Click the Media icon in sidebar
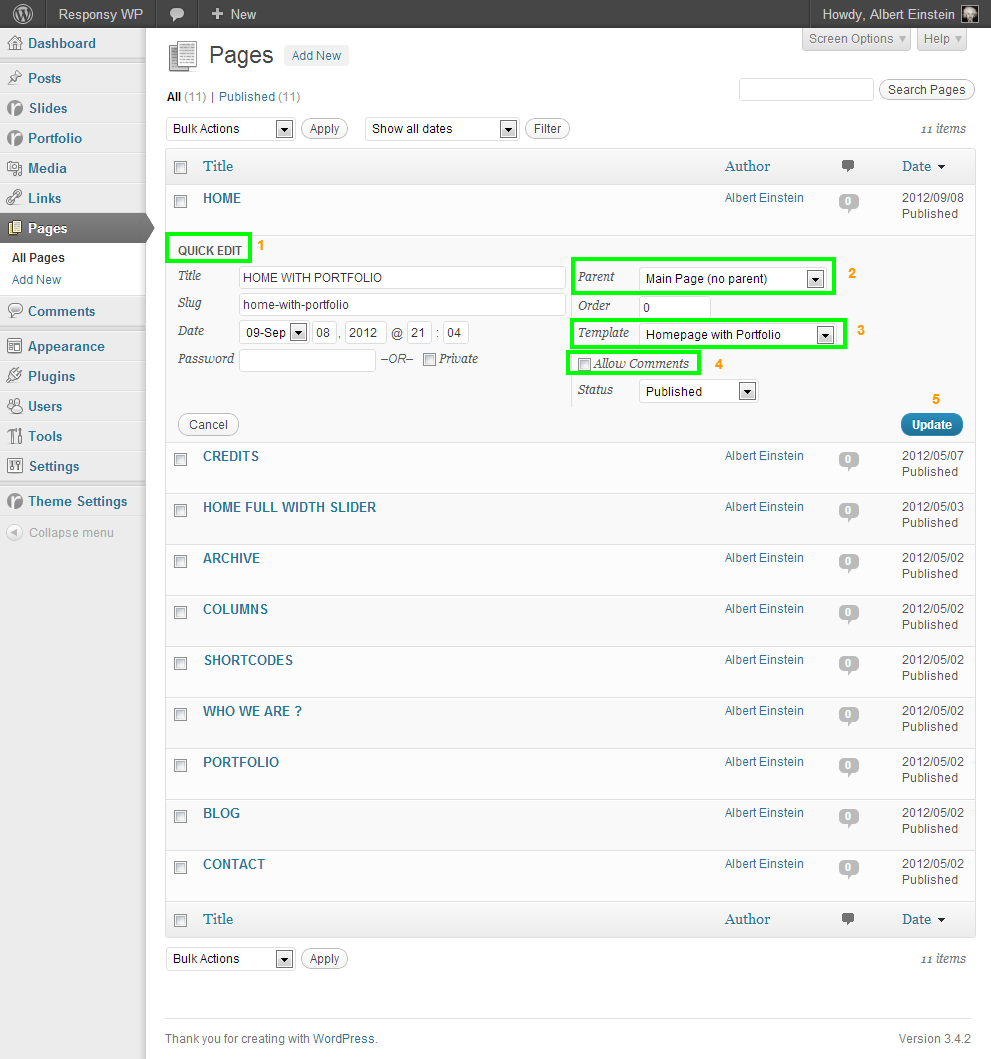The height and width of the screenshot is (1059, 991). (15, 168)
